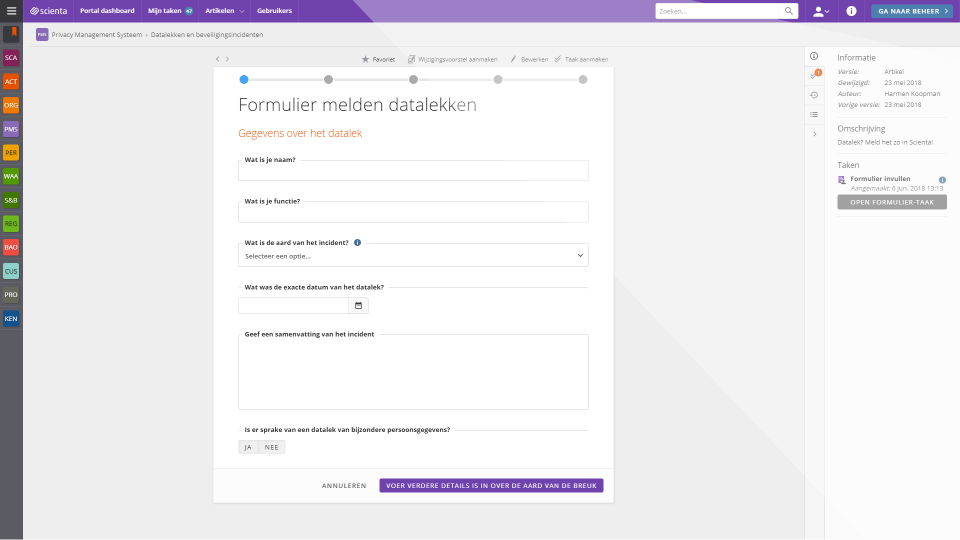Screen dimensions: 960x540
Task: Focus the Wat is je naam field
Action: tap(413, 170)
